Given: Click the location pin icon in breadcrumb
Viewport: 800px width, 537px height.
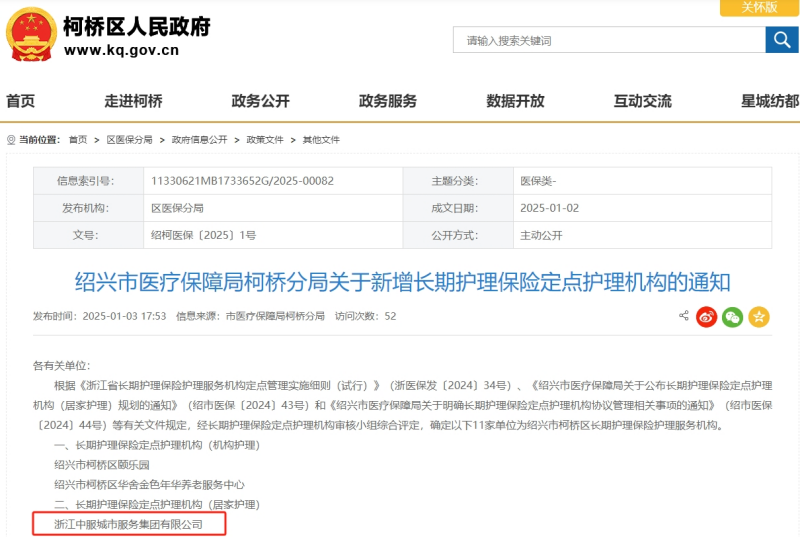Looking at the screenshot, I should click(x=10, y=140).
